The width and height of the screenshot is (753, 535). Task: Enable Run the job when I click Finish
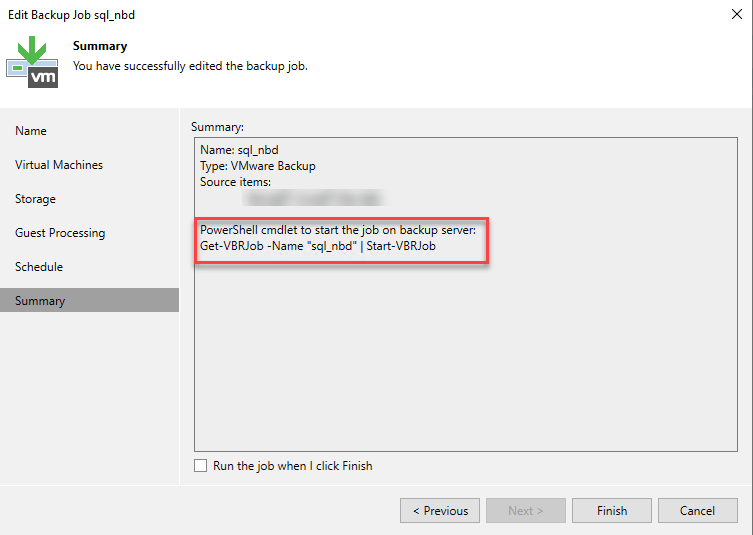pos(201,466)
